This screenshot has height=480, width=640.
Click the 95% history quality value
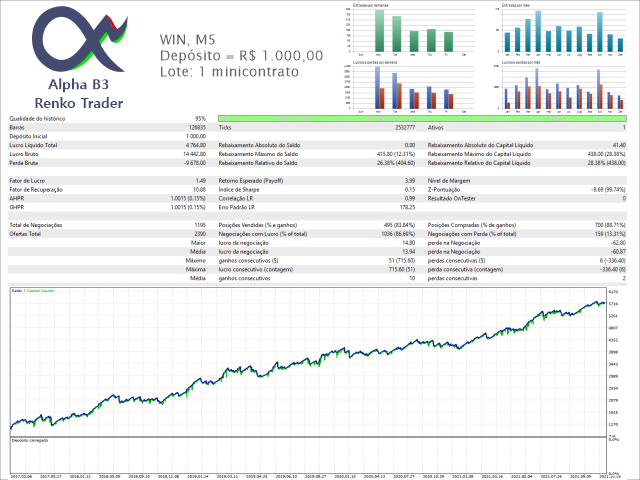tap(200, 119)
